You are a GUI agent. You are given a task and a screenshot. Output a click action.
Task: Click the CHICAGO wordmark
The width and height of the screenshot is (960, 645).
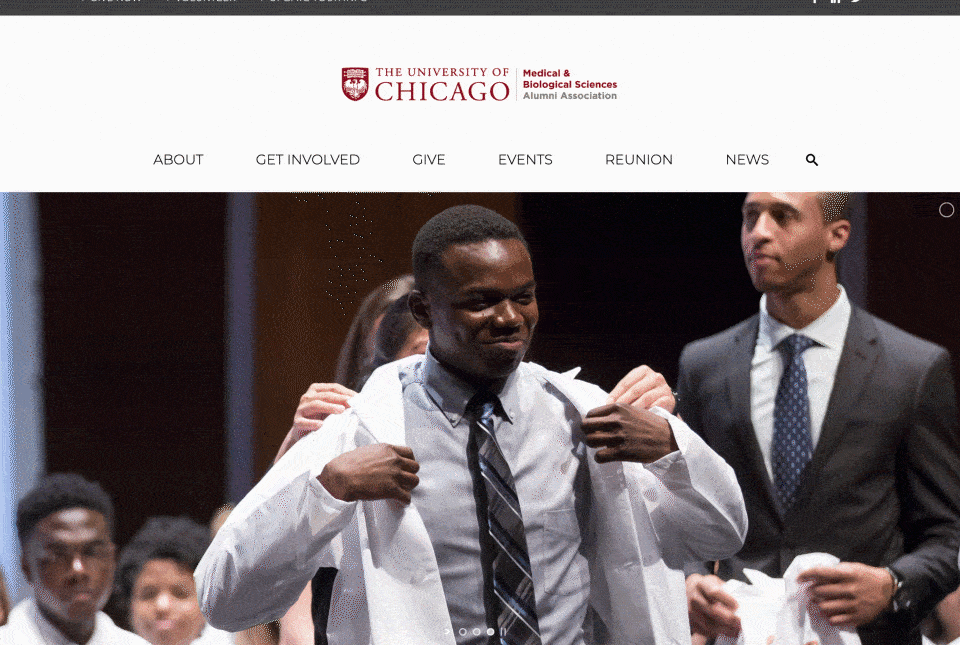441,91
